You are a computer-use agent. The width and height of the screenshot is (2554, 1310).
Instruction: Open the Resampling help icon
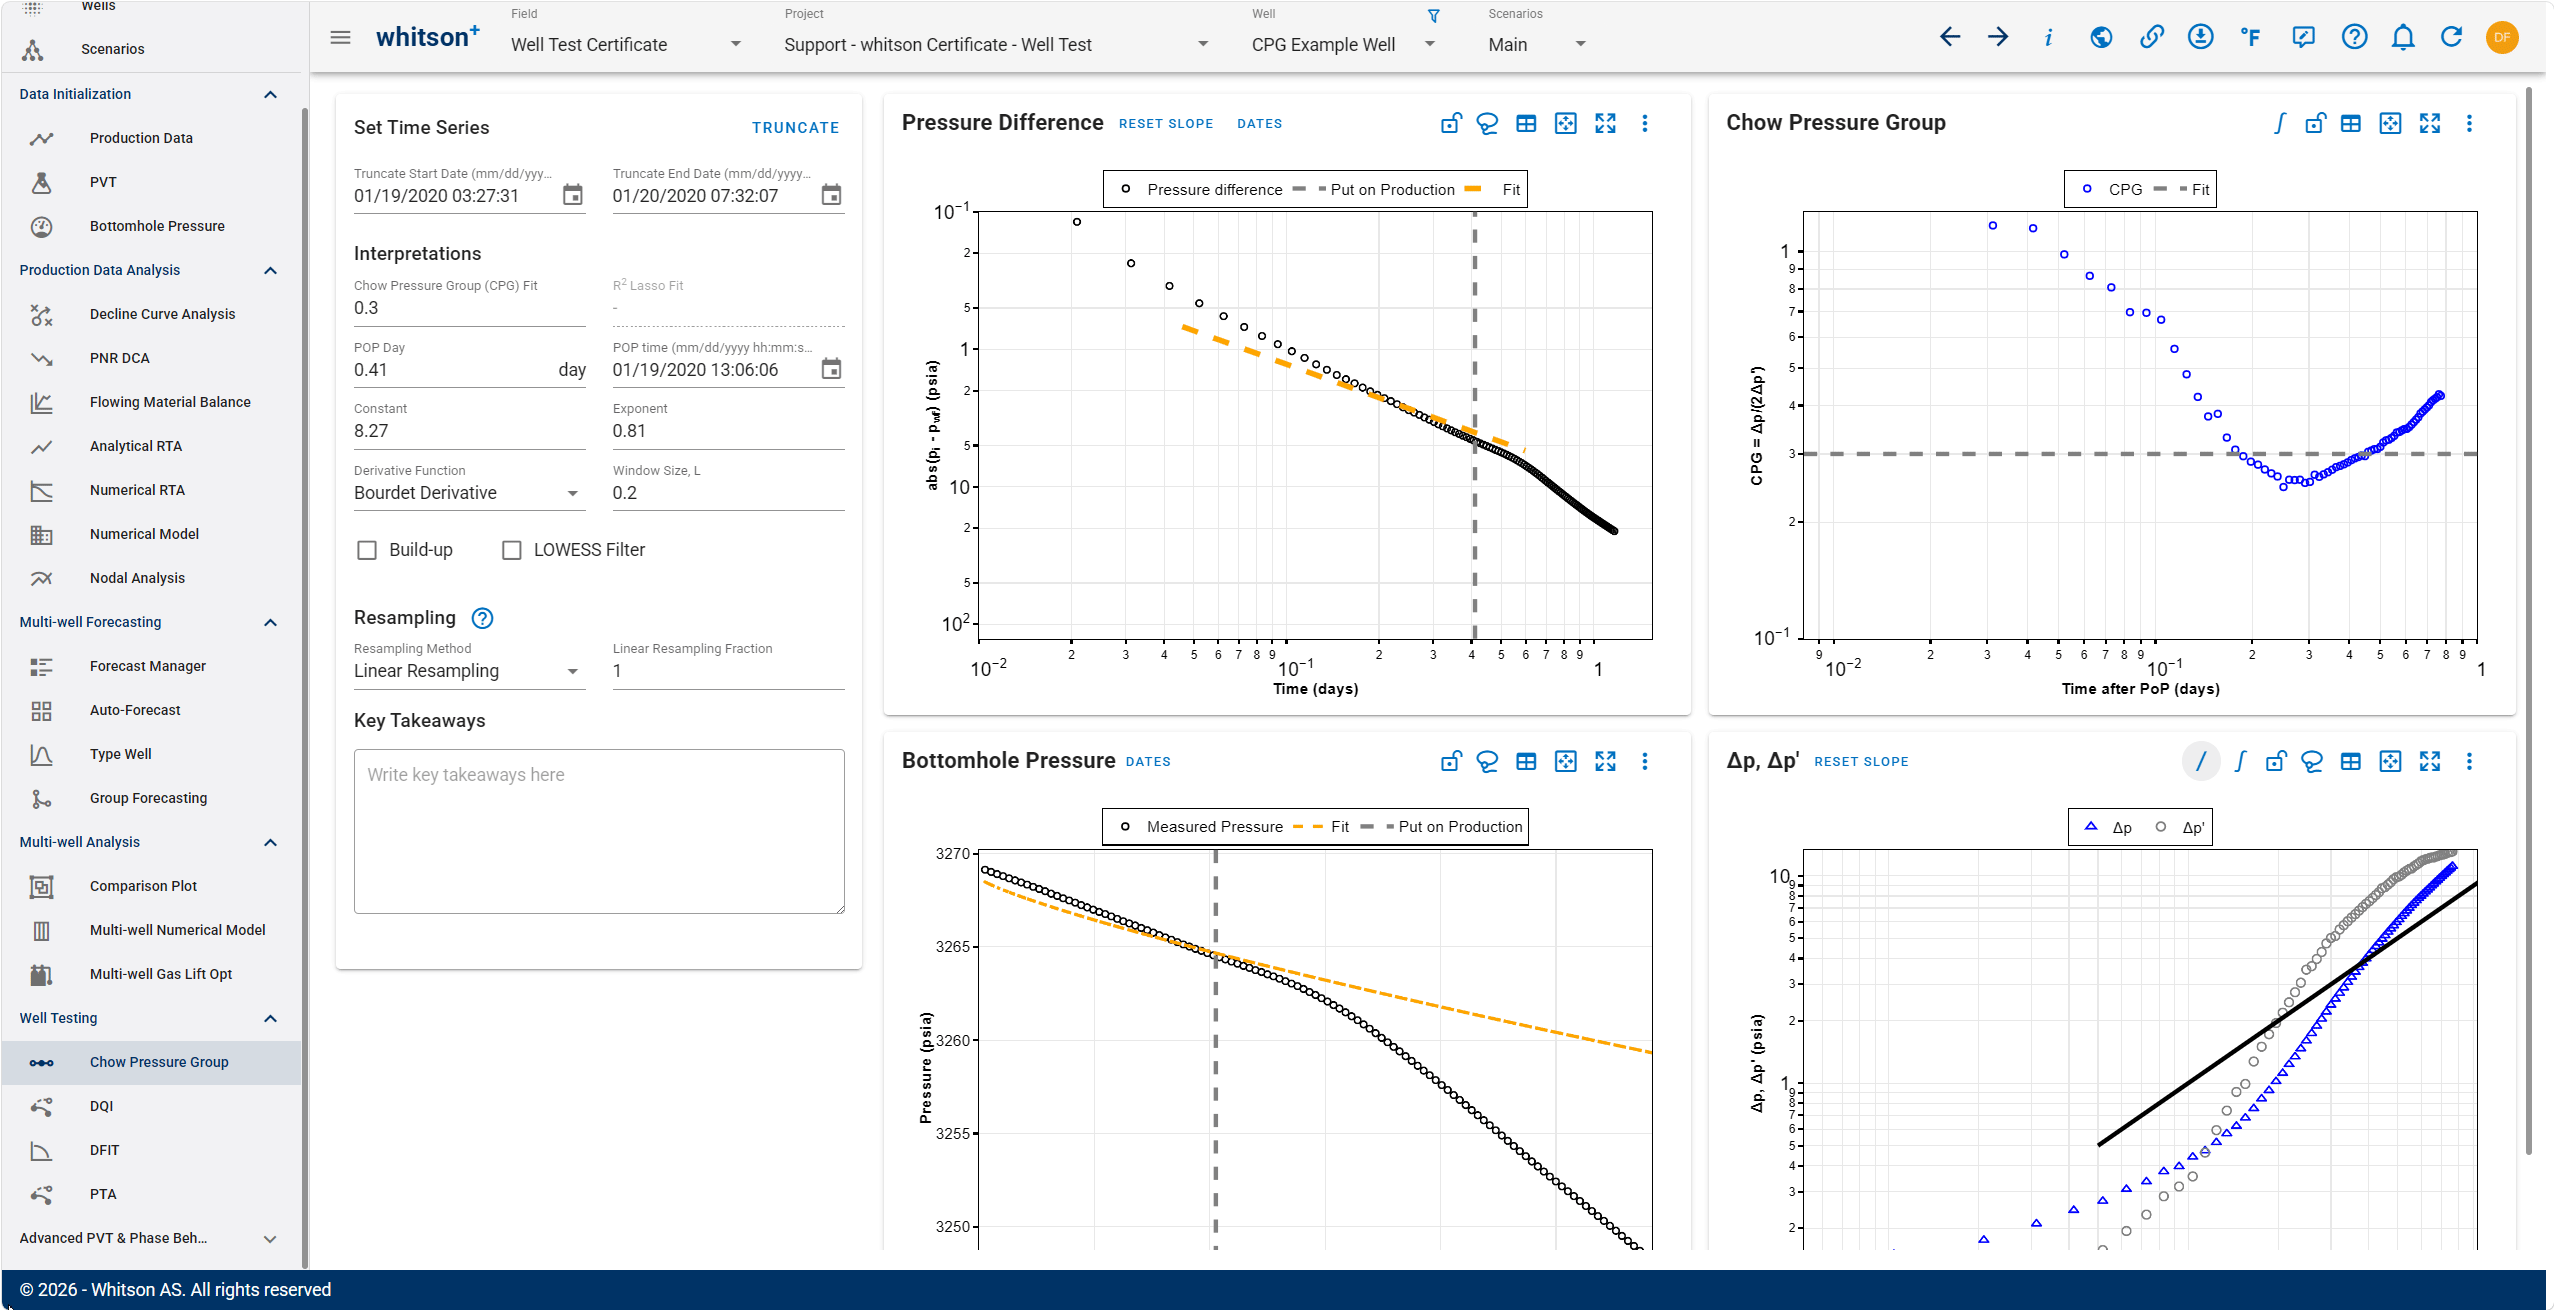point(482,618)
